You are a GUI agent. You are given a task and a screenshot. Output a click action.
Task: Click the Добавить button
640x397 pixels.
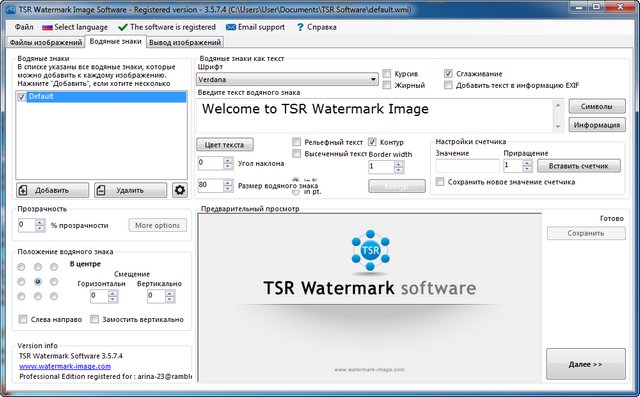point(53,190)
